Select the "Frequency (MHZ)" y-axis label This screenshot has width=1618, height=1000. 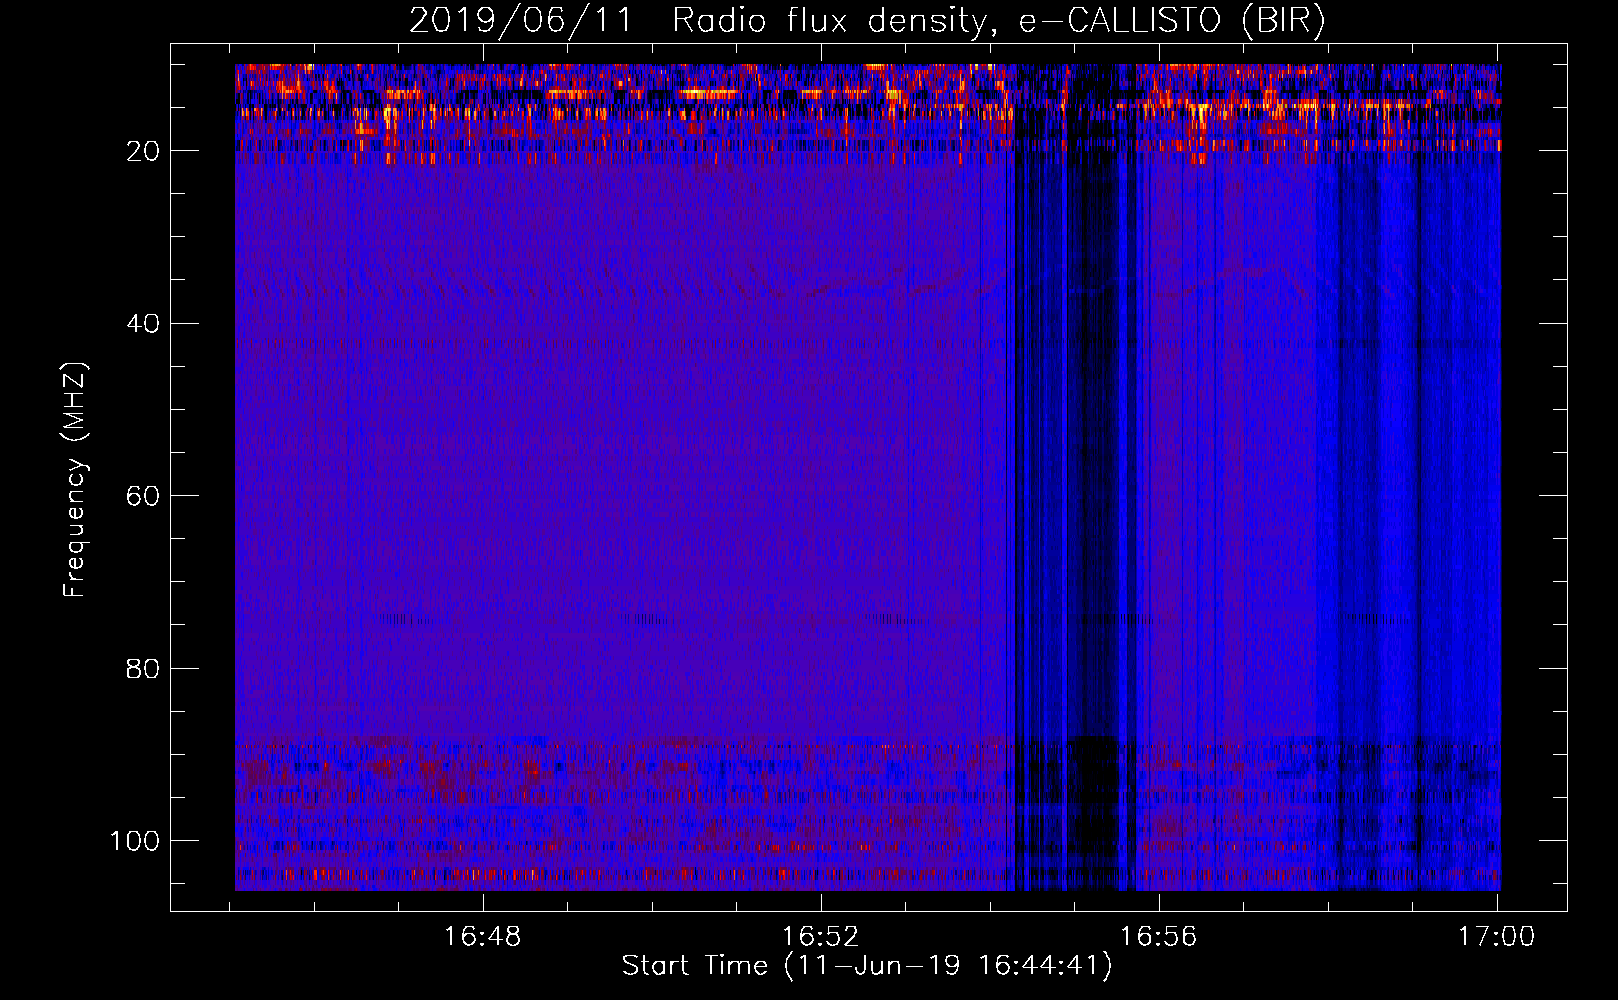(x=75, y=479)
